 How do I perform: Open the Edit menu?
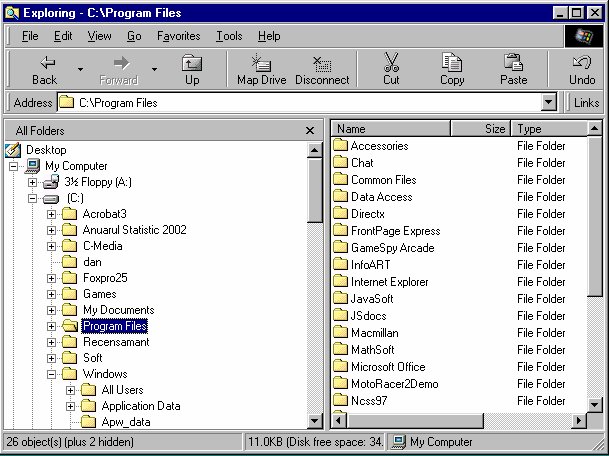pos(63,36)
